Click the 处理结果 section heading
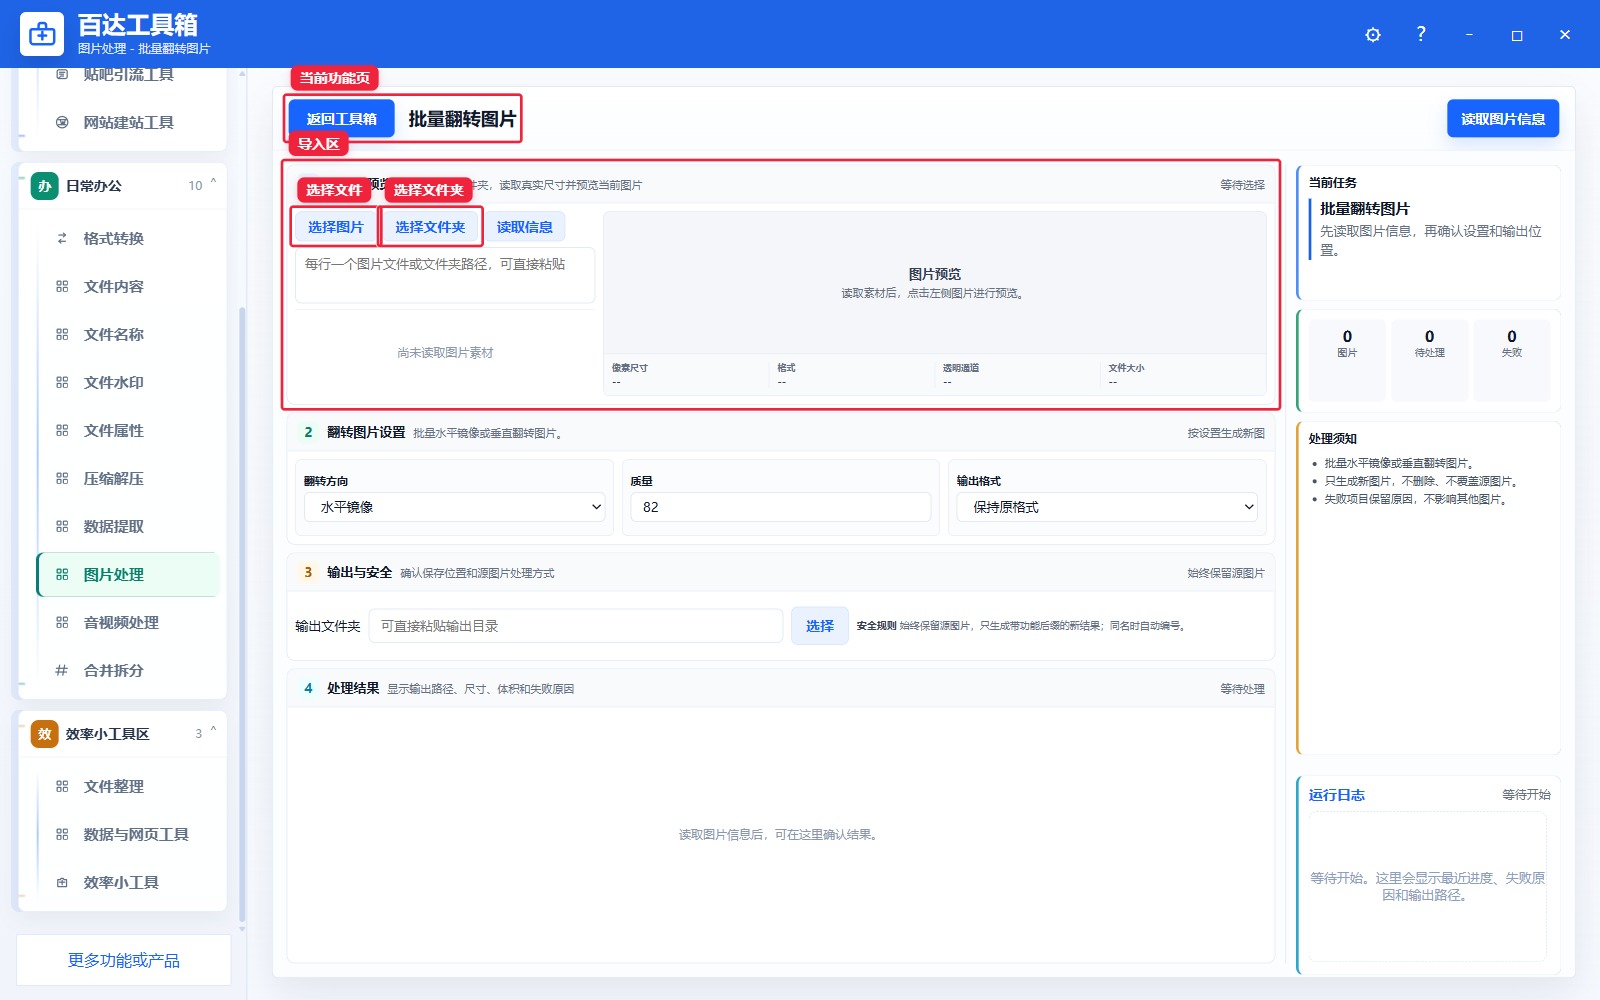The height and width of the screenshot is (1000, 1600). coord(353,688)
